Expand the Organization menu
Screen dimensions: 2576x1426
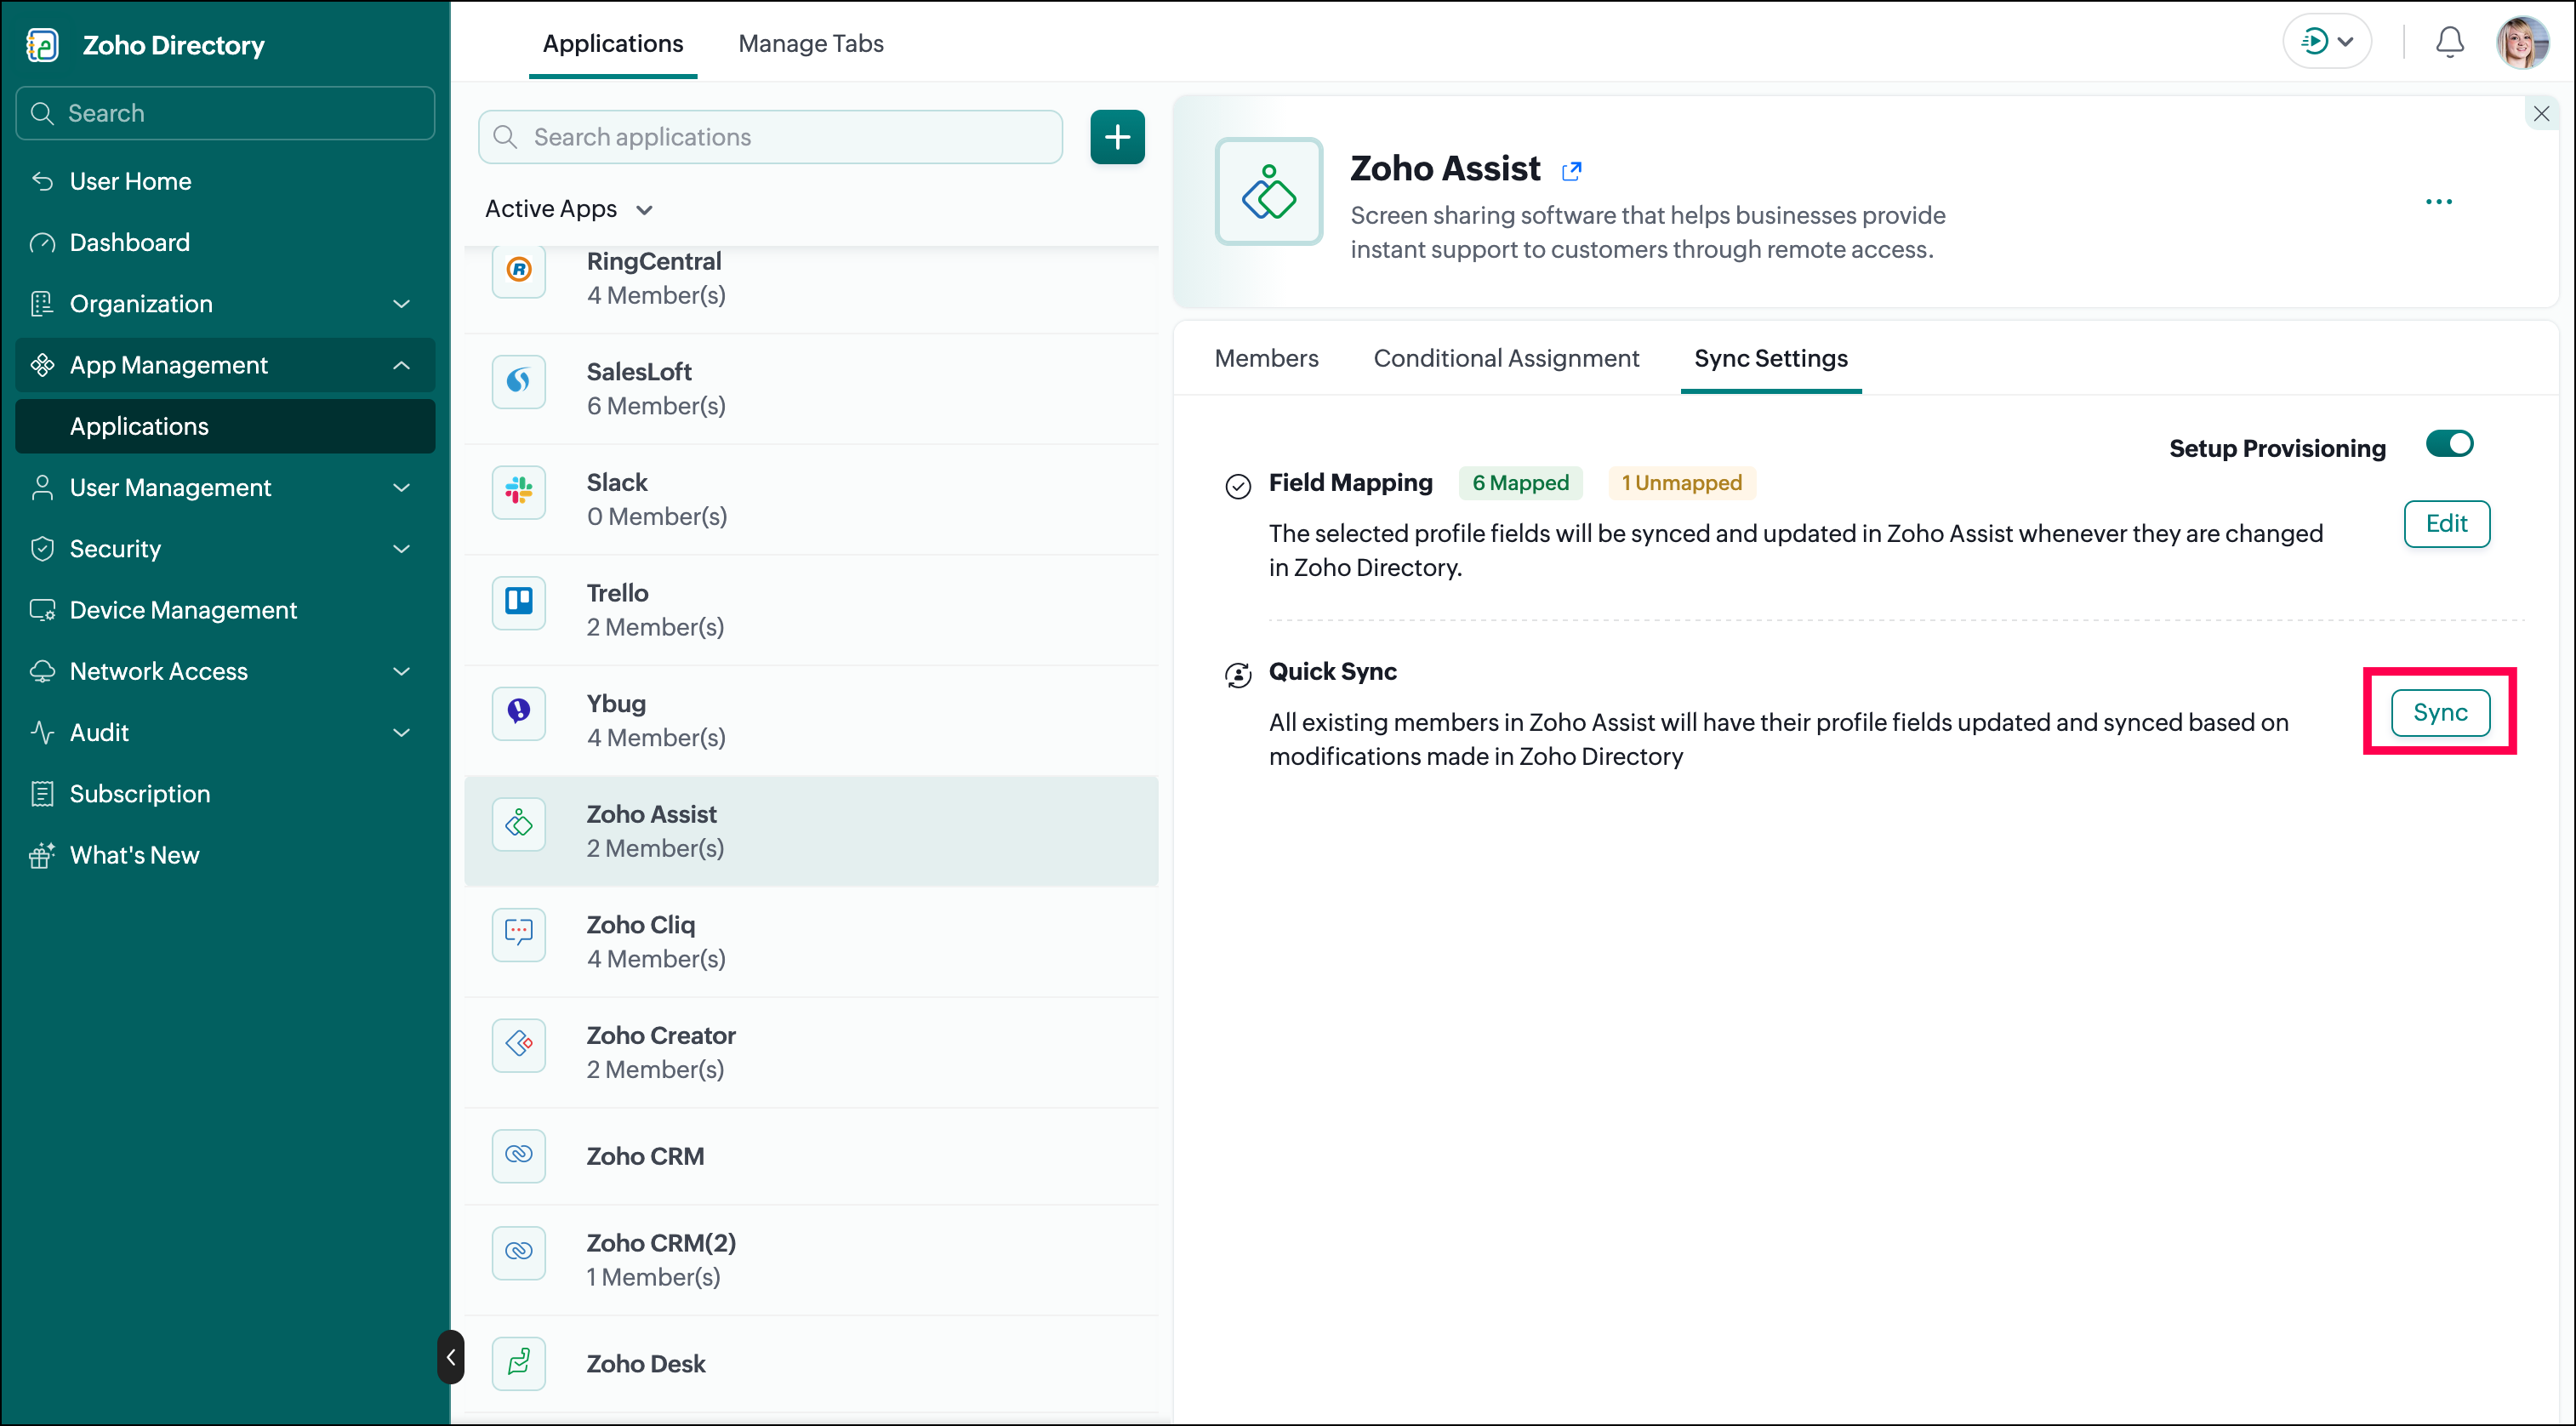(225, 304)
